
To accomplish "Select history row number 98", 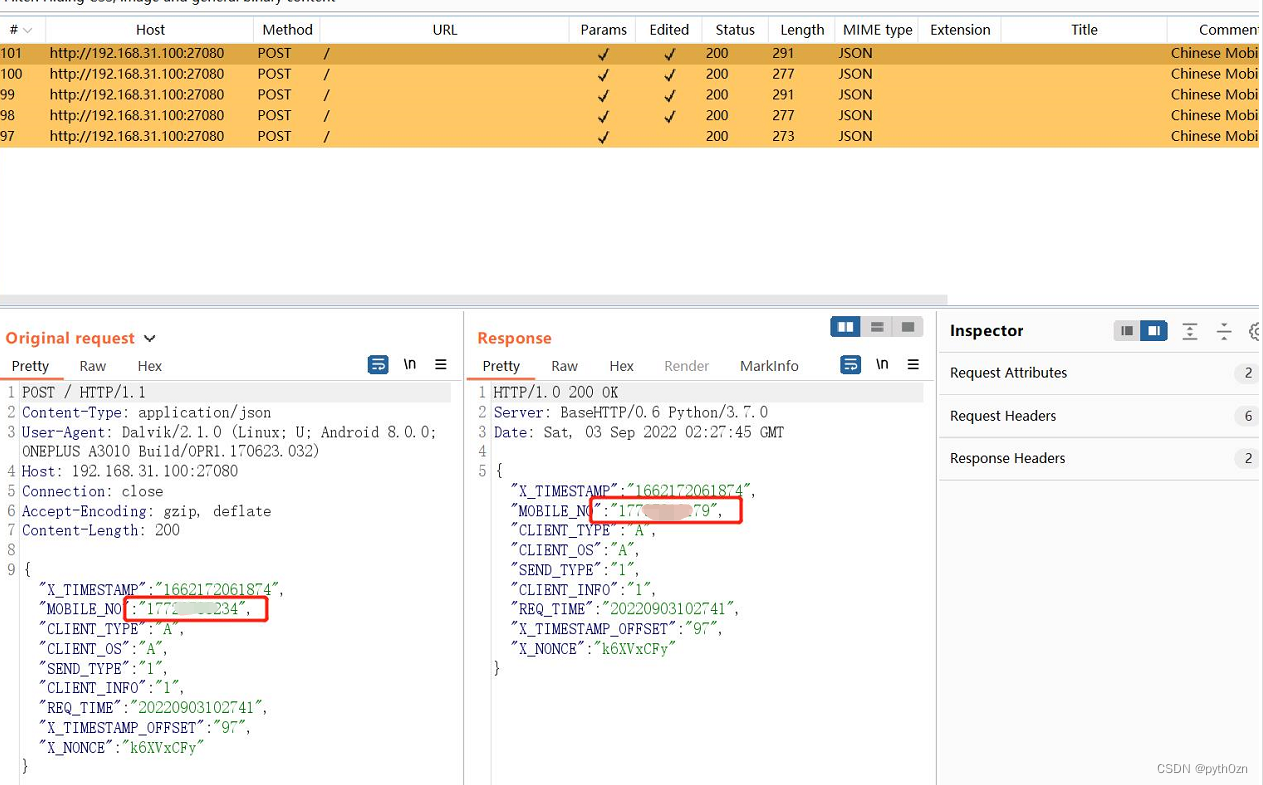I will (x=629, y=116).
